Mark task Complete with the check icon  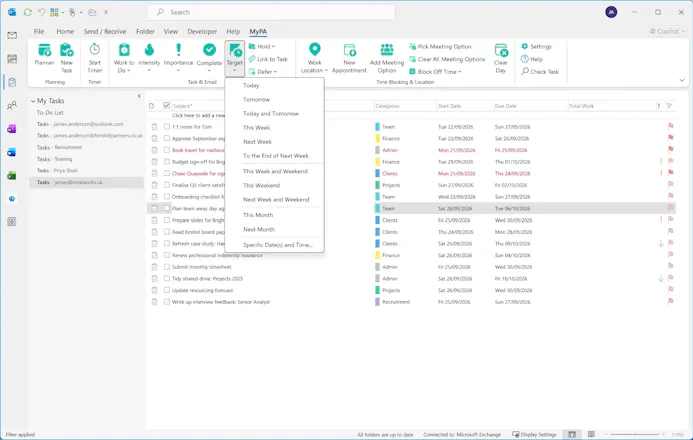coord(209,58)
